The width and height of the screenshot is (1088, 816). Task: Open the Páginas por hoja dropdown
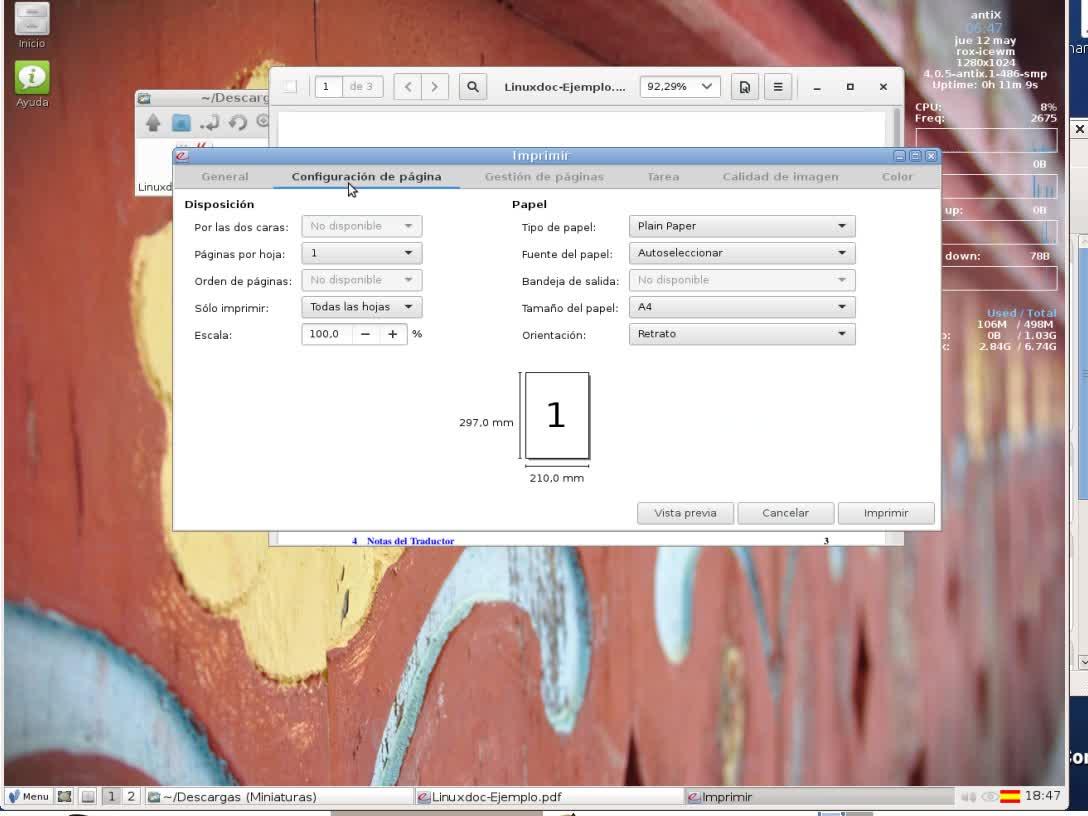(361, 253)
